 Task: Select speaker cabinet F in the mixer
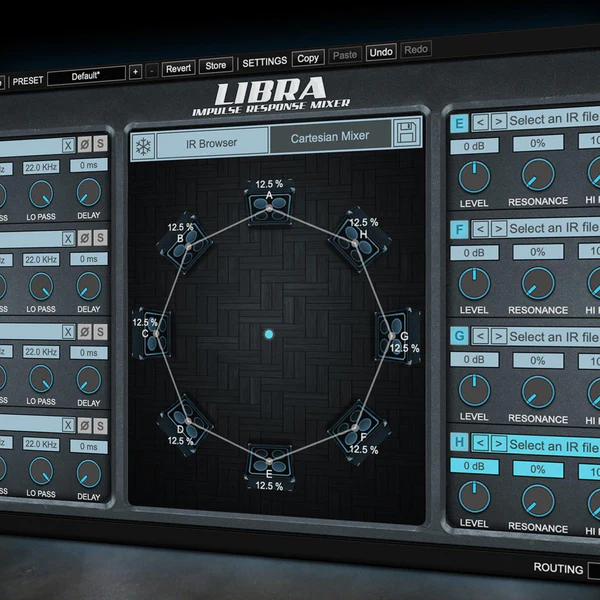click(359, 432)
